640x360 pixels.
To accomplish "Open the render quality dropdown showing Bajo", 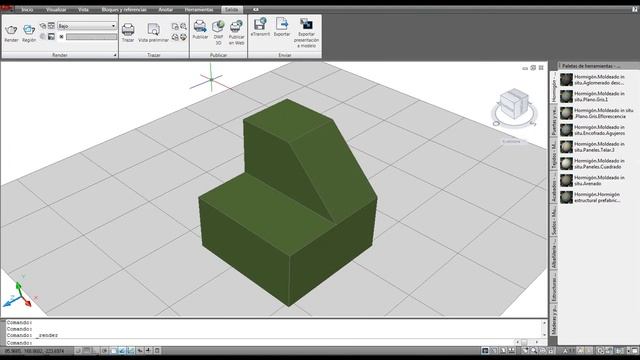I will [x=87, y=26].
